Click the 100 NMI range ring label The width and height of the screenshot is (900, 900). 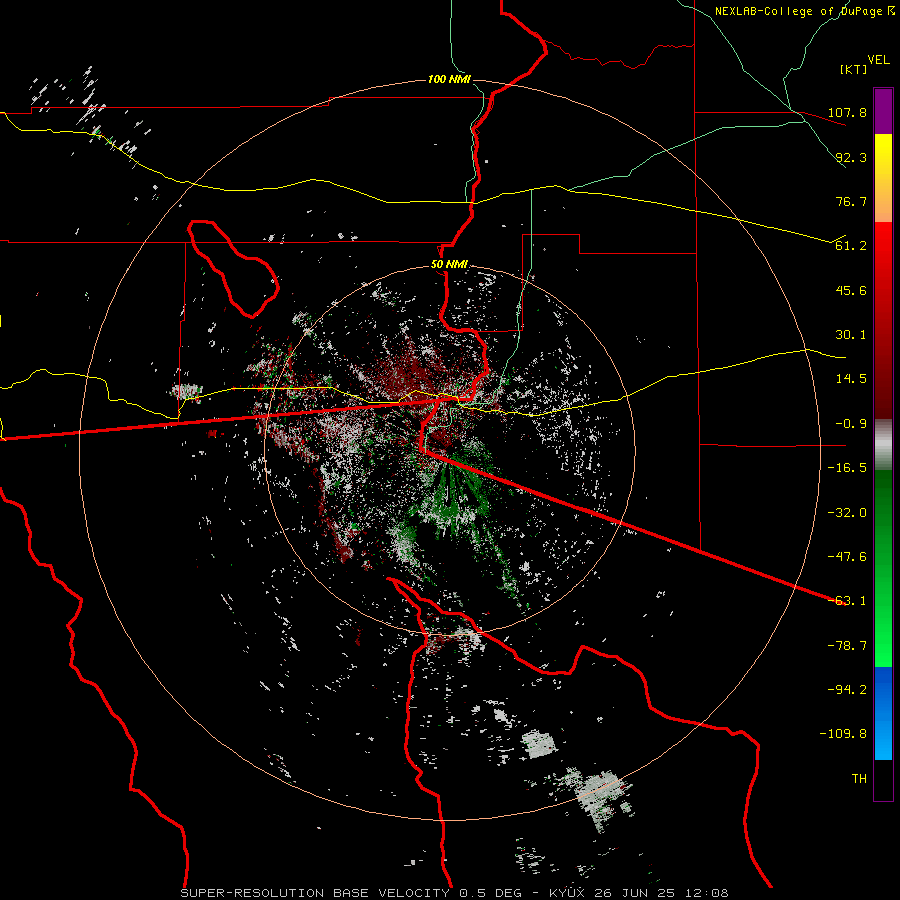click(x=449, y=79)
